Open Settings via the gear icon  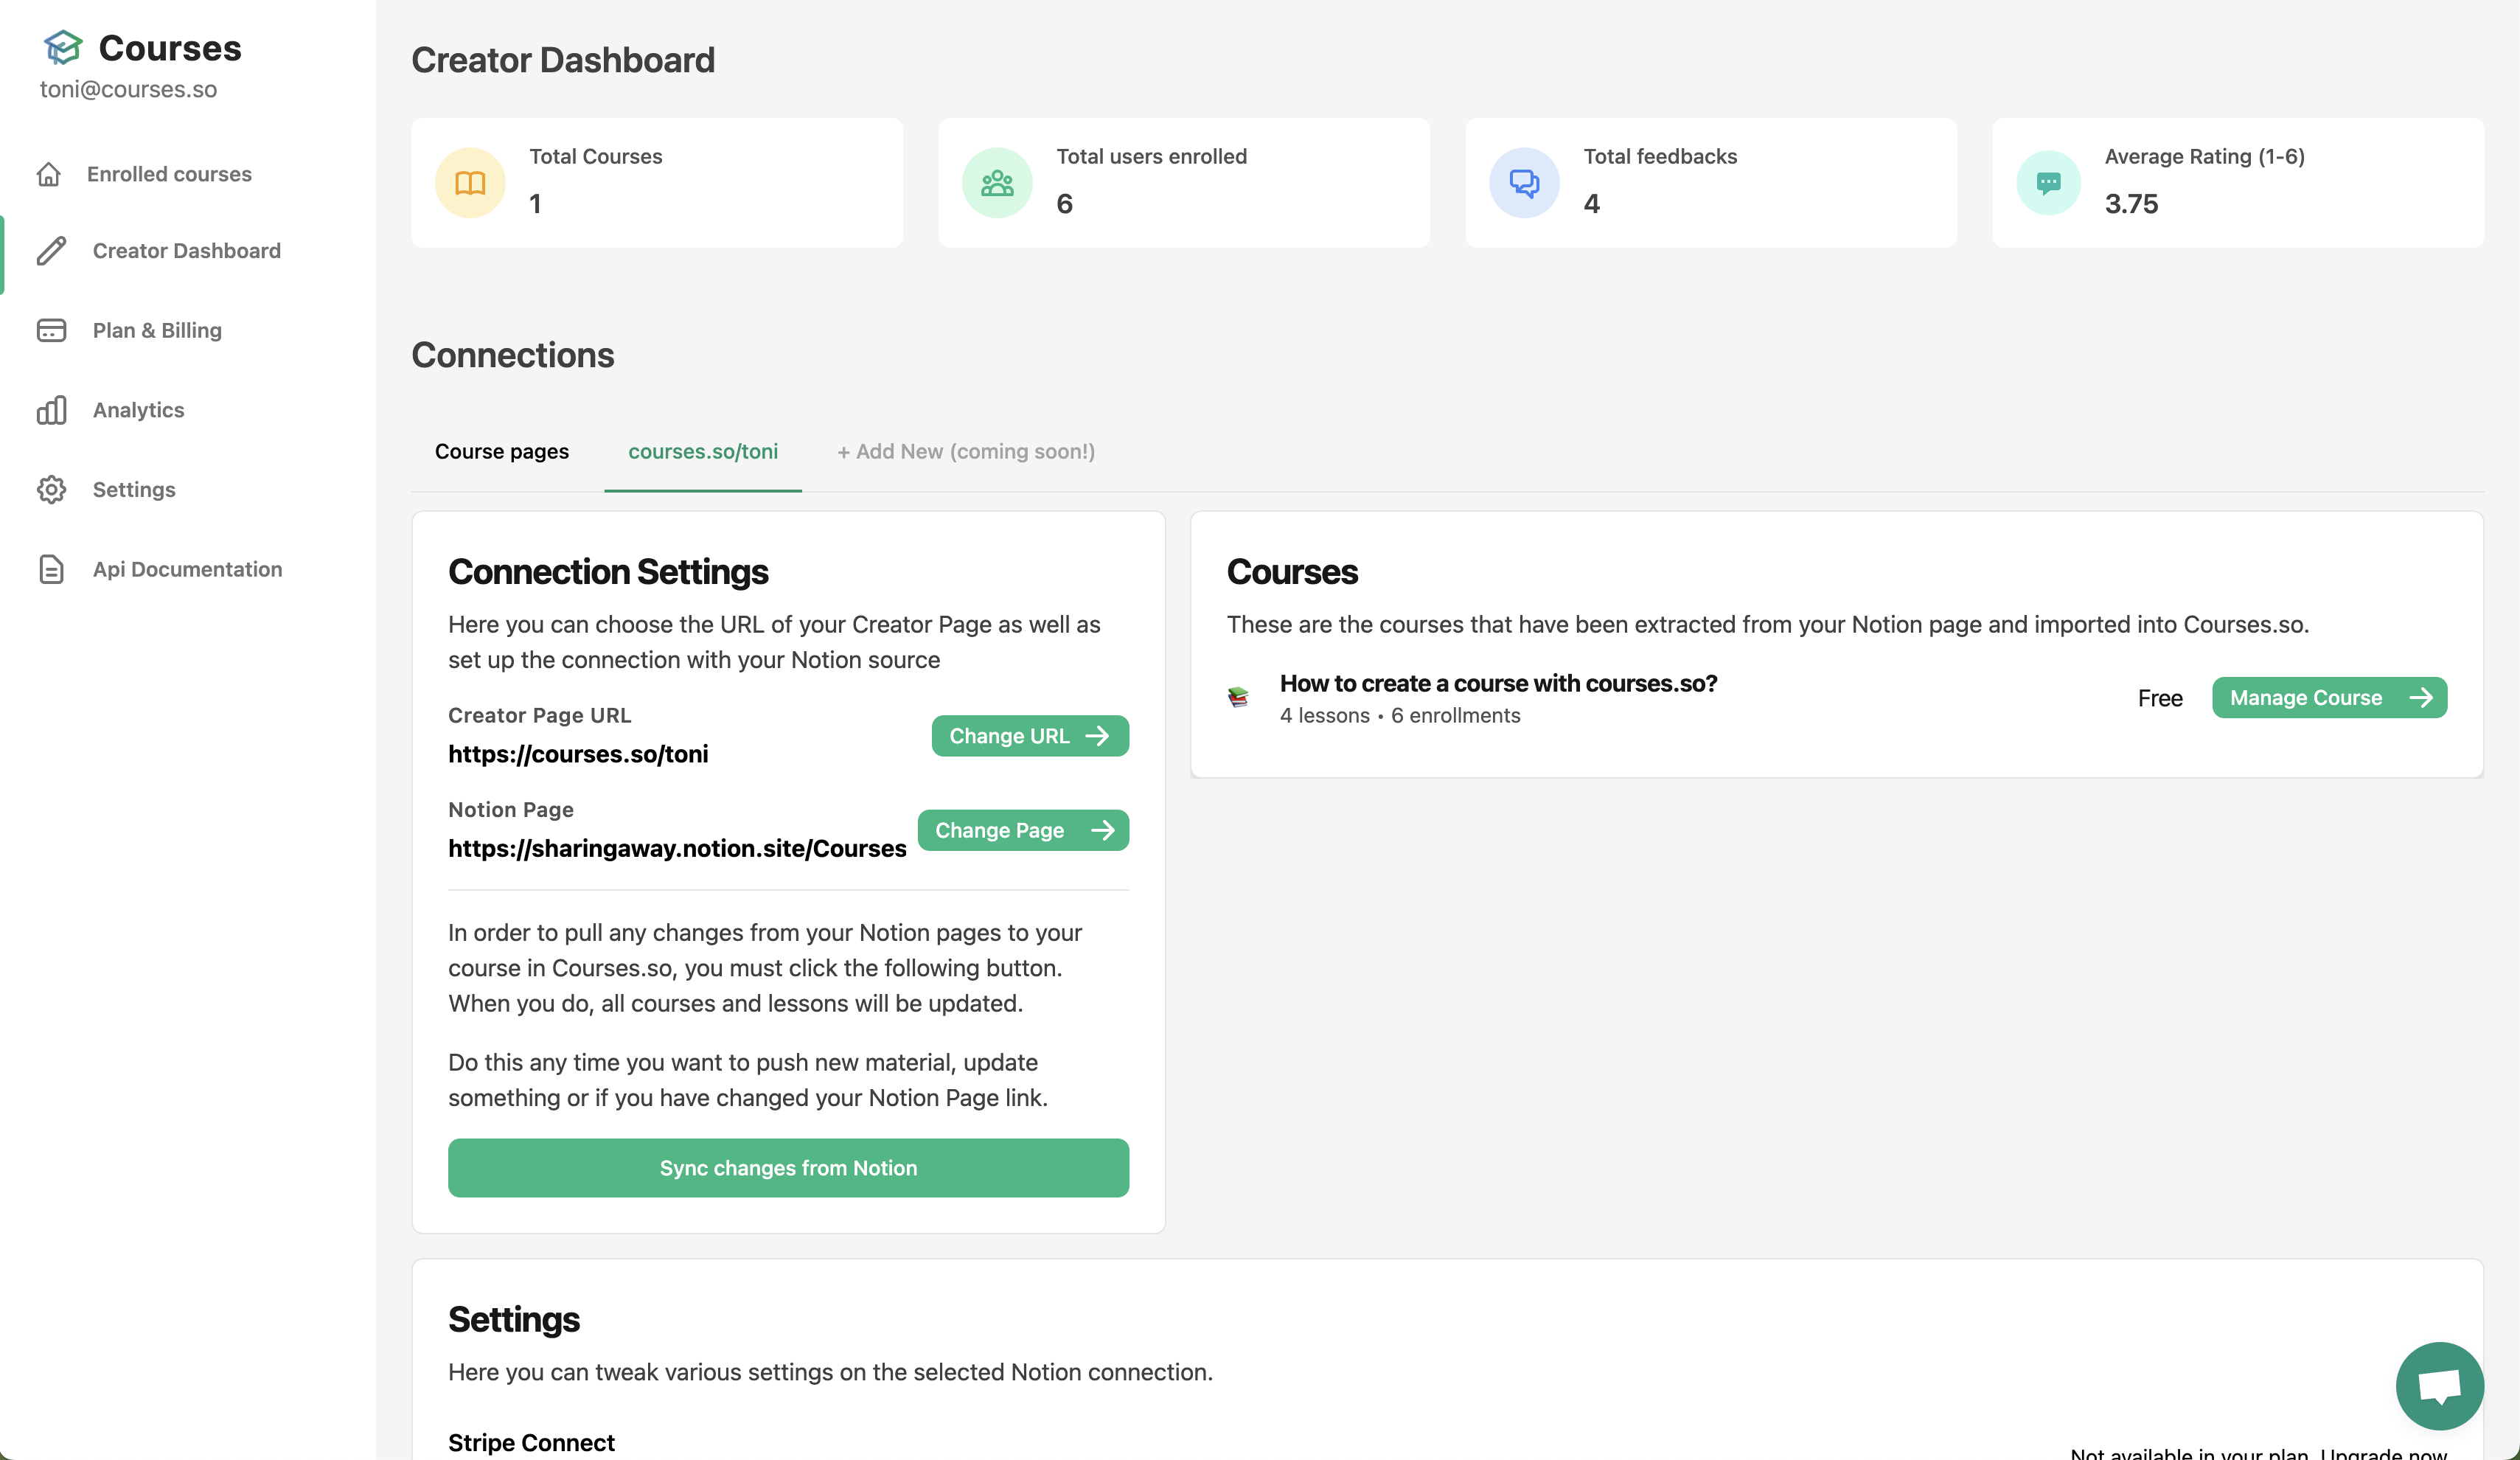[x=51, y=489]
